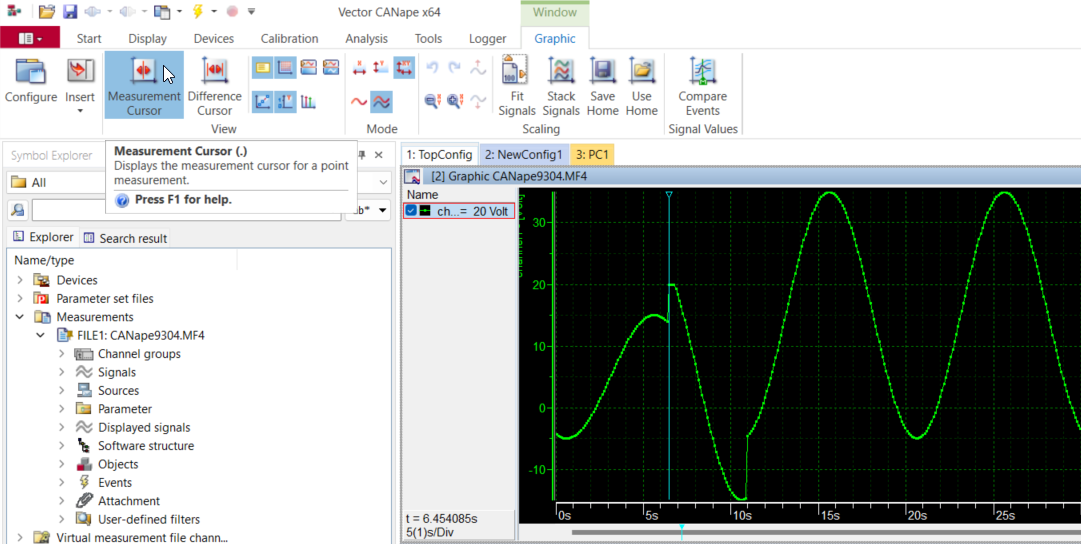Viewport: 1081px width, 544px height.
Task: Switch to the Search result tab
Action: [x=125, y=238]
